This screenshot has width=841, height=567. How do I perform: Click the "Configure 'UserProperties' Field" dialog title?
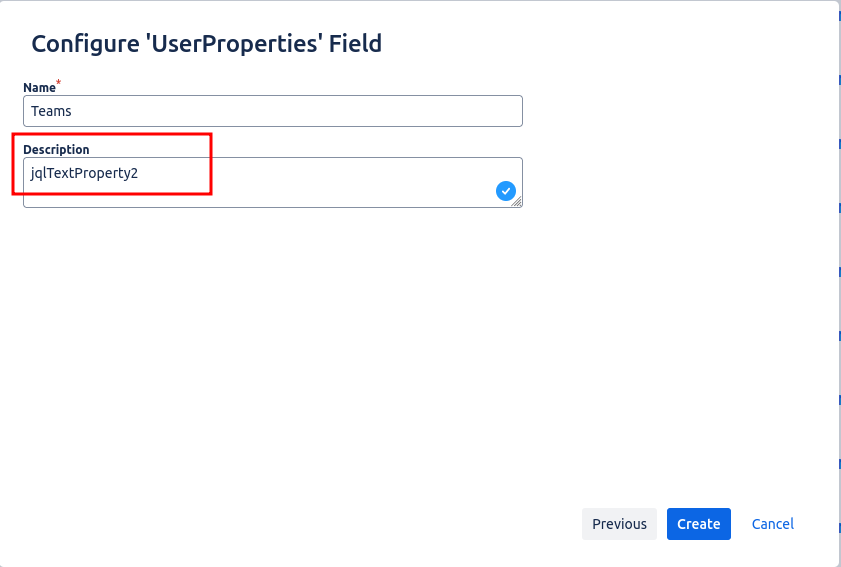pos(207,44)
